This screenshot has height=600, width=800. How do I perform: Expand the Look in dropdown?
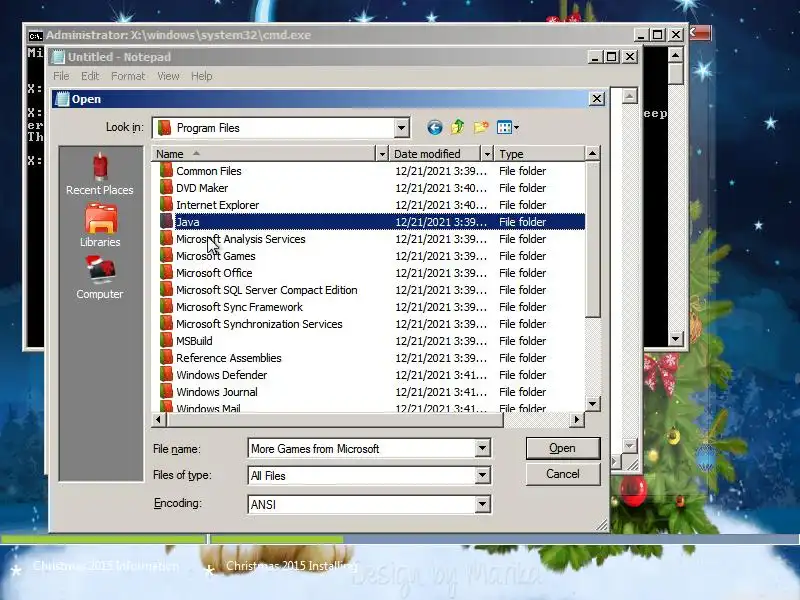click(402, 128)
